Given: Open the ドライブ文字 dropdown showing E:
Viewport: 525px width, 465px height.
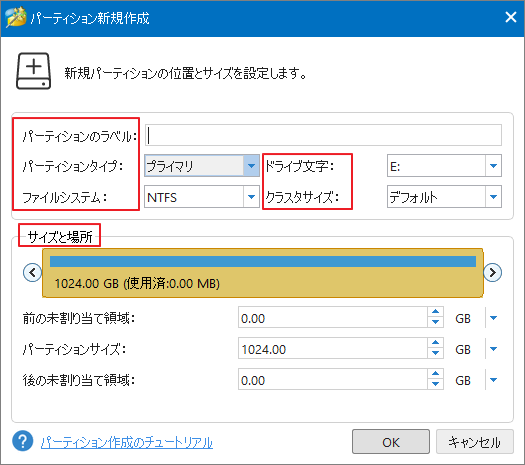Looking at the screenshot, I should coord(444,165).
